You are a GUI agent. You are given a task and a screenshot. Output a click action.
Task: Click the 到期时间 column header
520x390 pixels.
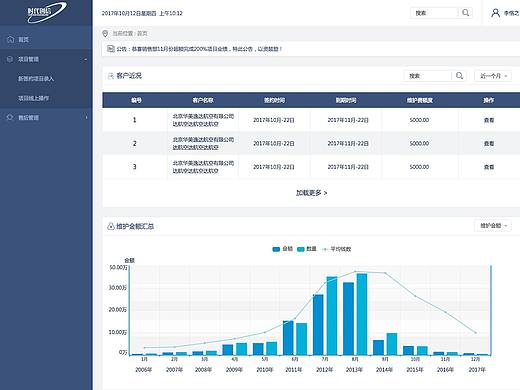(346, 100)
